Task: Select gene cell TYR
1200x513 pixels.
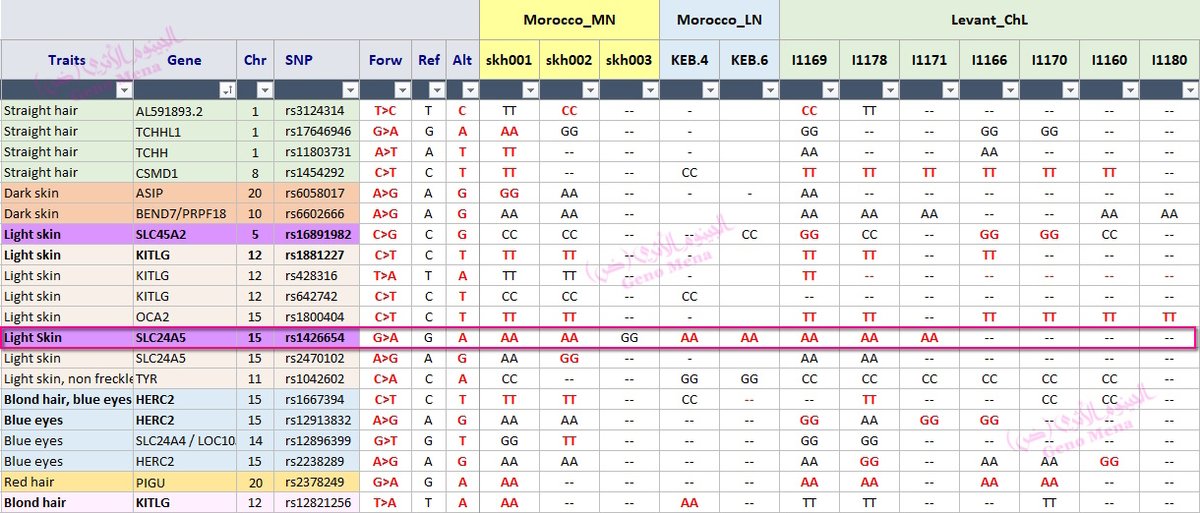Action: coord(184,379)
